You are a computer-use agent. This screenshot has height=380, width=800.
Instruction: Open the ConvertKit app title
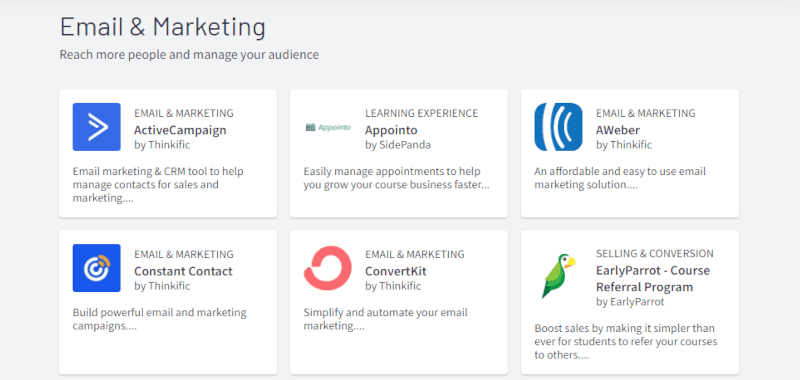[395, 271]
